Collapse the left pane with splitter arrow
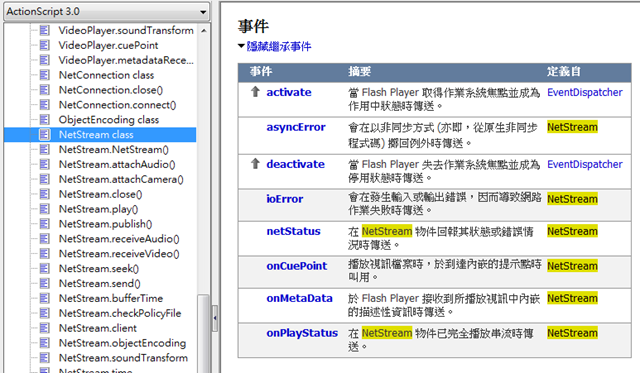Viewport: 640px width, 373px height. (215, 318)
